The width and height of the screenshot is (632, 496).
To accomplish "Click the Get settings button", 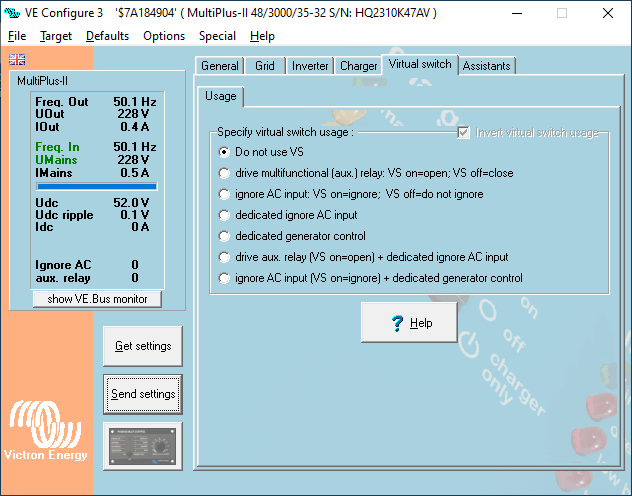I will click(143, 346).
